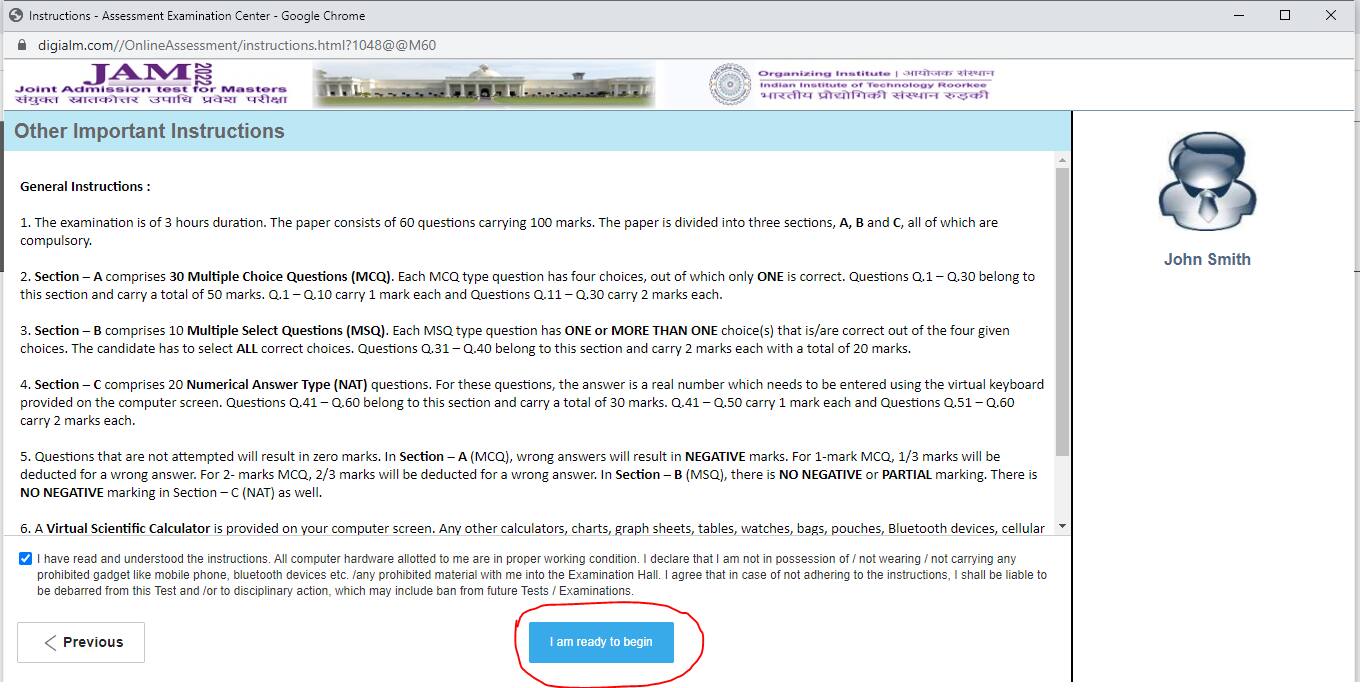
Task: Uncheck the instructions declaration checkbox
Action: pos(25,557)
